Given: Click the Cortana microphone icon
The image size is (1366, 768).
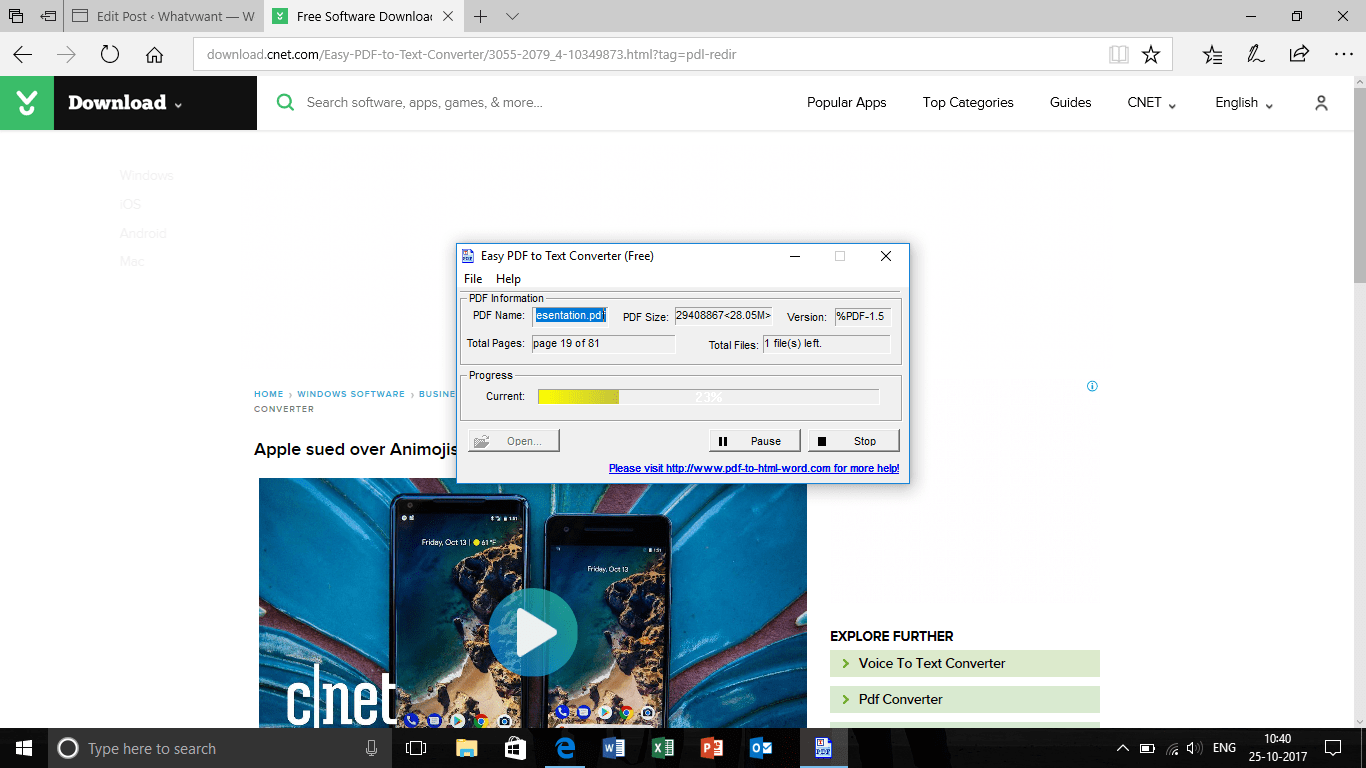Looking at the screenshot, I should point(372,748).
